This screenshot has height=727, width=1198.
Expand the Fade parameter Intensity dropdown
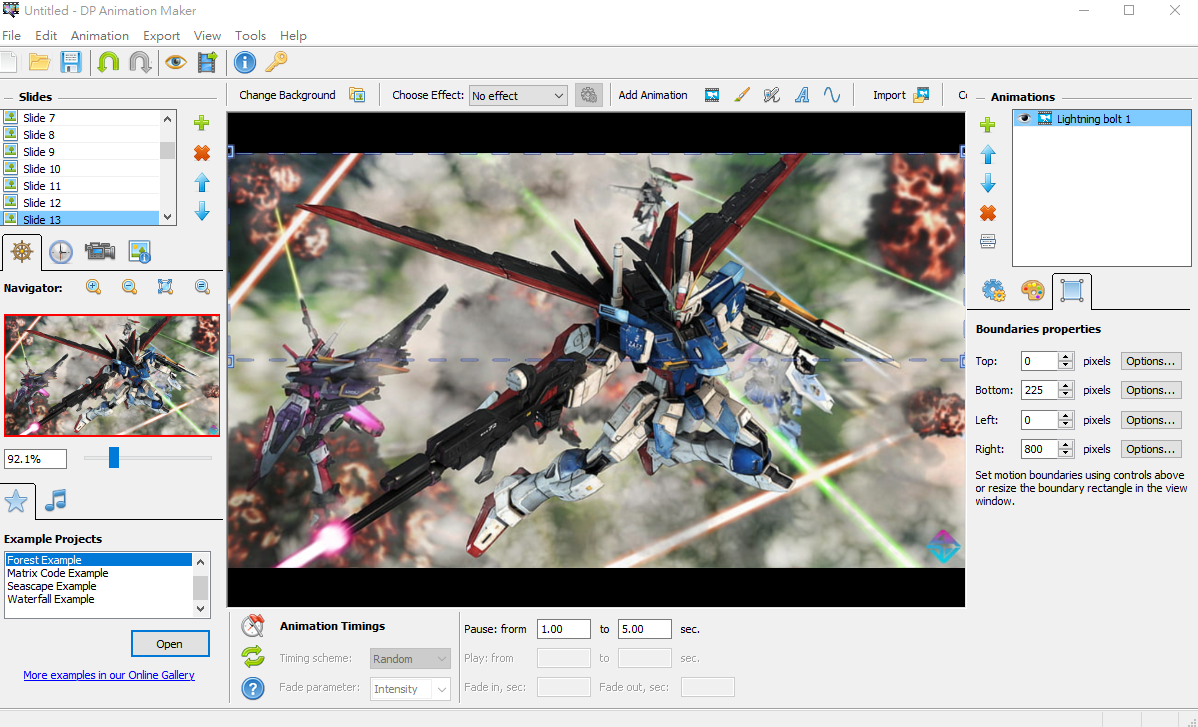(440, 689)
